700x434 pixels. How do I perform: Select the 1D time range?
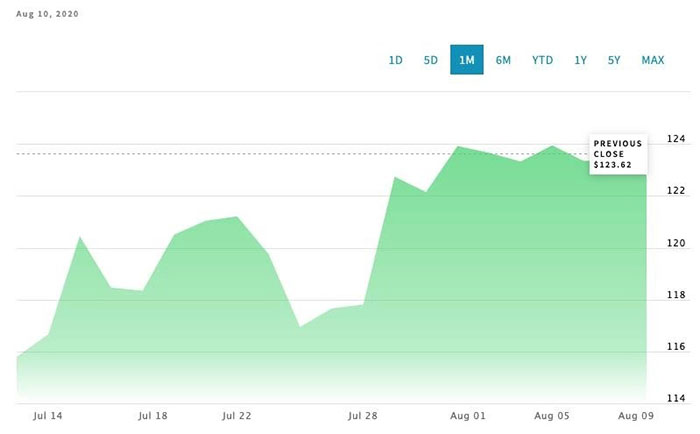pyautogui.click(x=395, y=60)
